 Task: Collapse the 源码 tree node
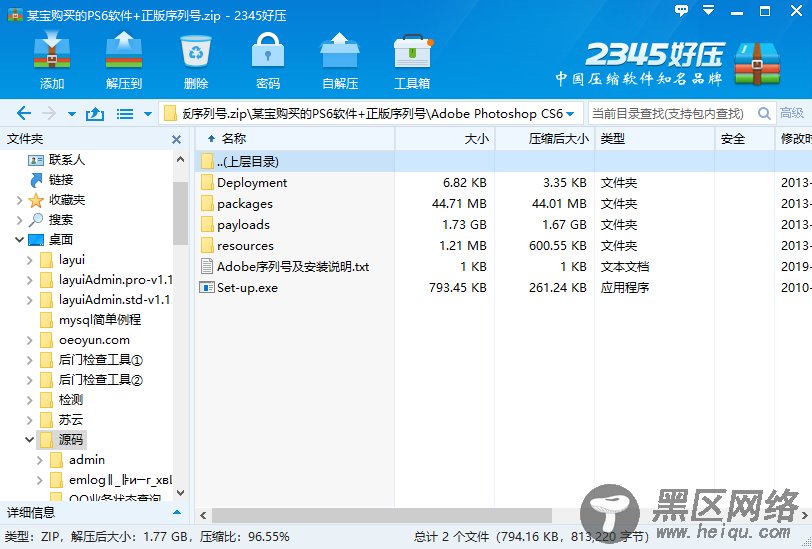pyautogui.click(x=30, y=440)
